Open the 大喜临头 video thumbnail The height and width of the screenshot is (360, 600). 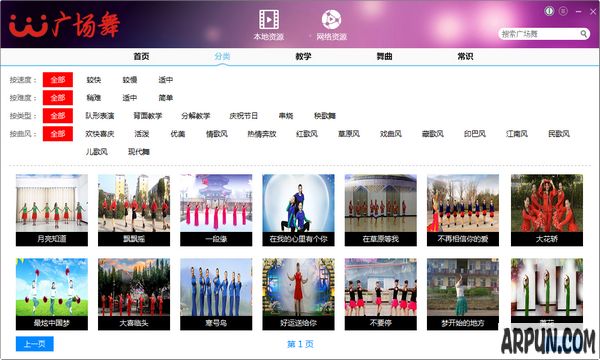[134, 294]
